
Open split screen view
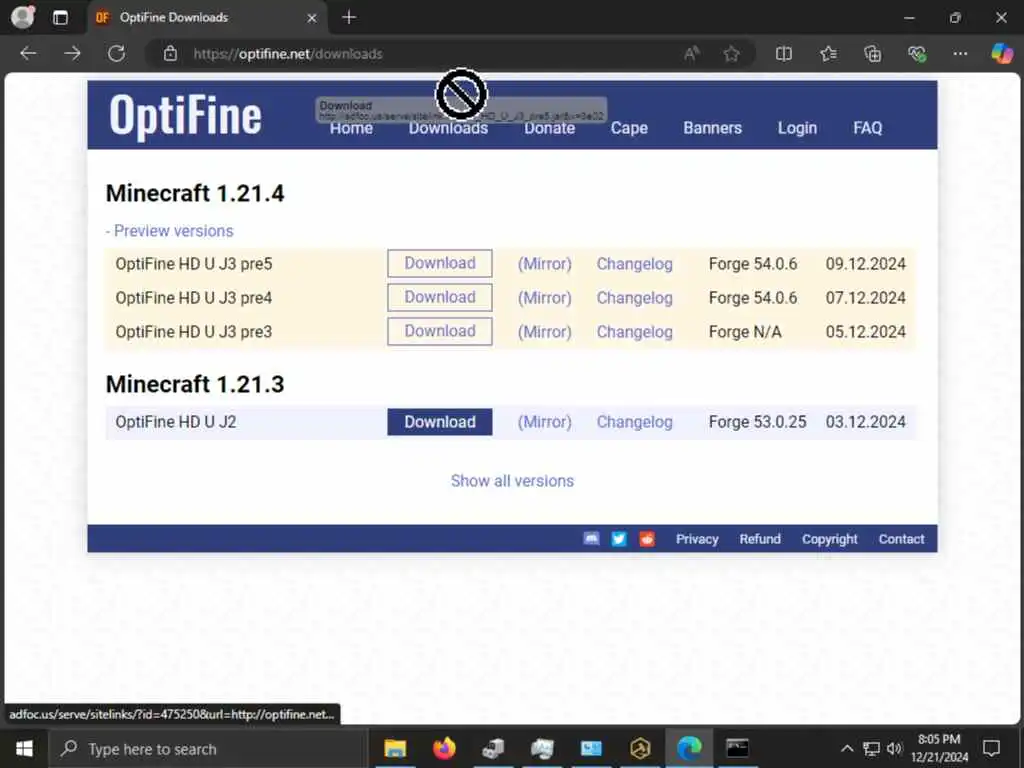click(784, 54)
